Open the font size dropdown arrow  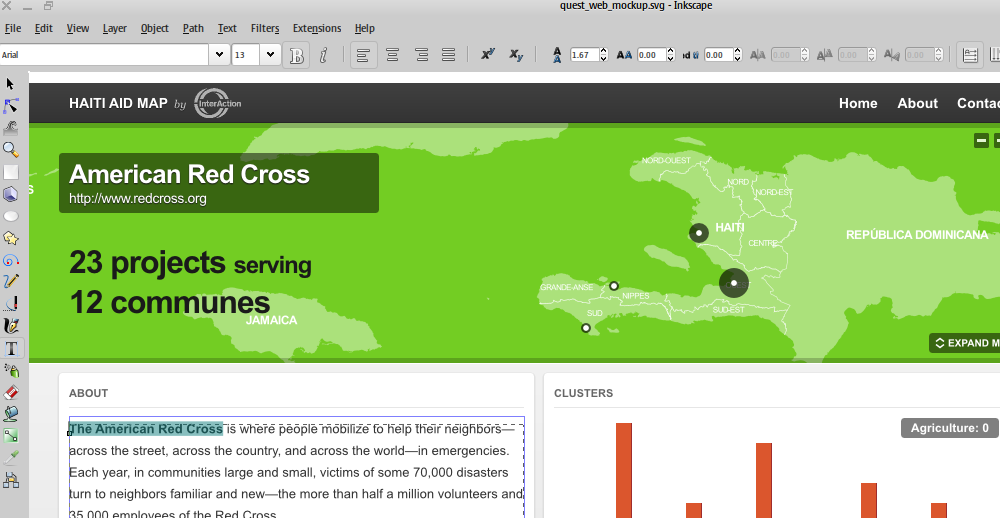coord(270,55)
